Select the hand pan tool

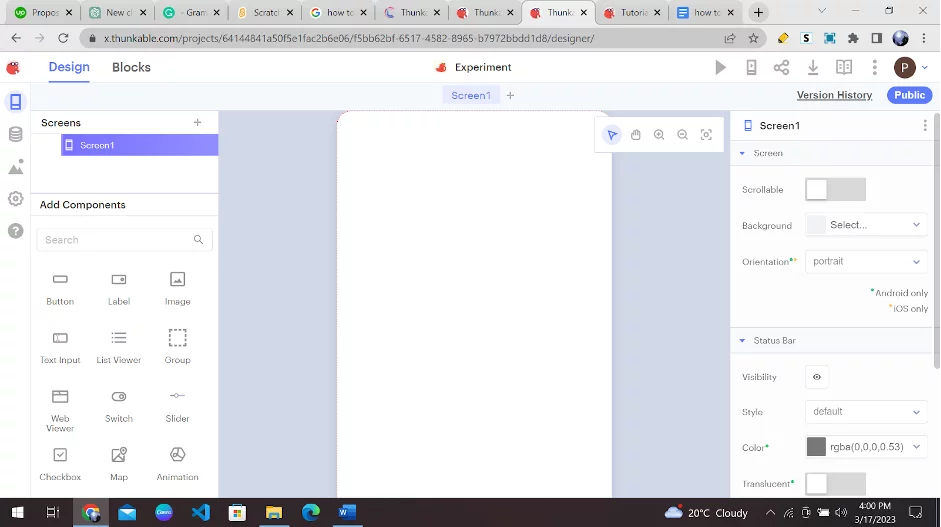click(x=636, y=135)
